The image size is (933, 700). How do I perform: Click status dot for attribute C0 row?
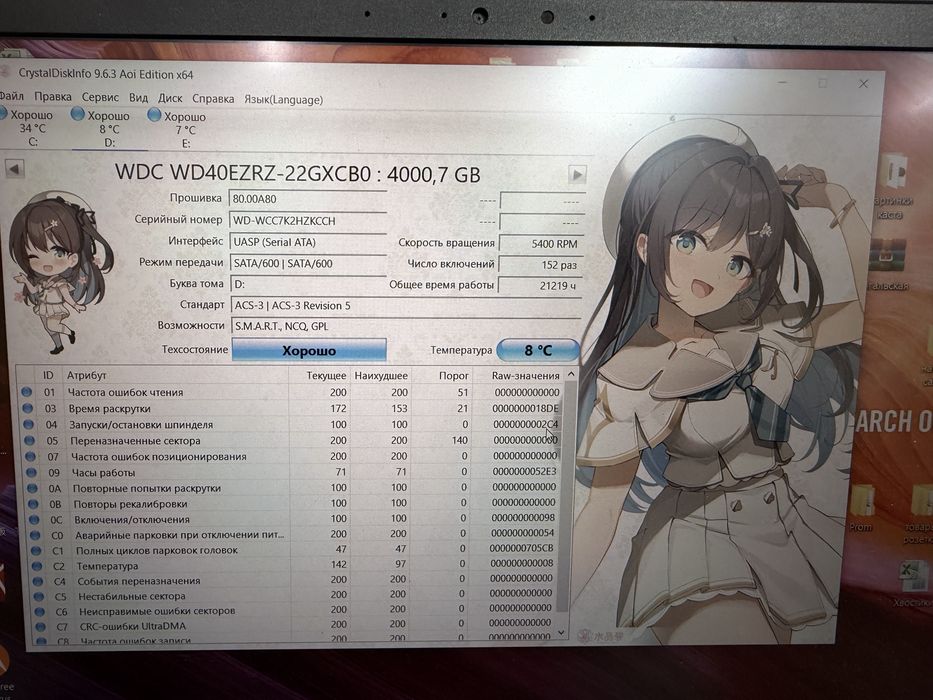[36, 535]
